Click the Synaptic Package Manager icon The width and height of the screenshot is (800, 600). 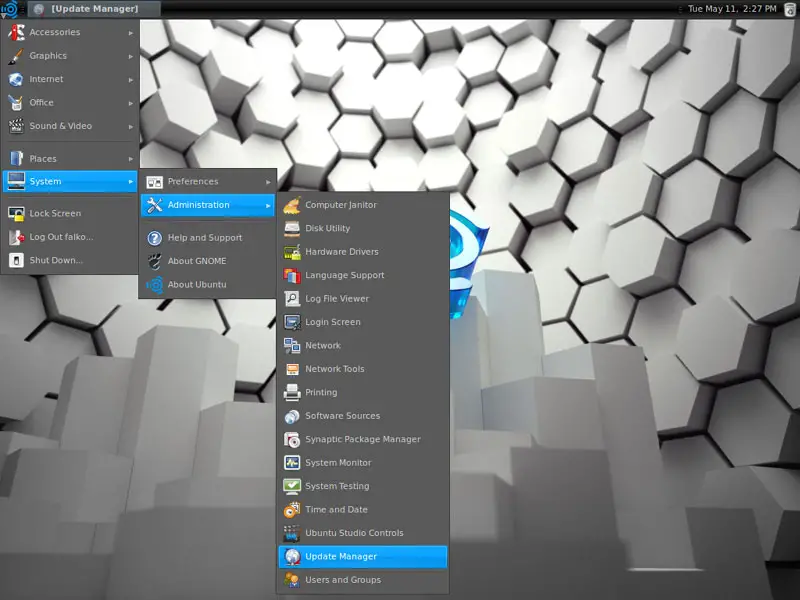tap(292, 439)
